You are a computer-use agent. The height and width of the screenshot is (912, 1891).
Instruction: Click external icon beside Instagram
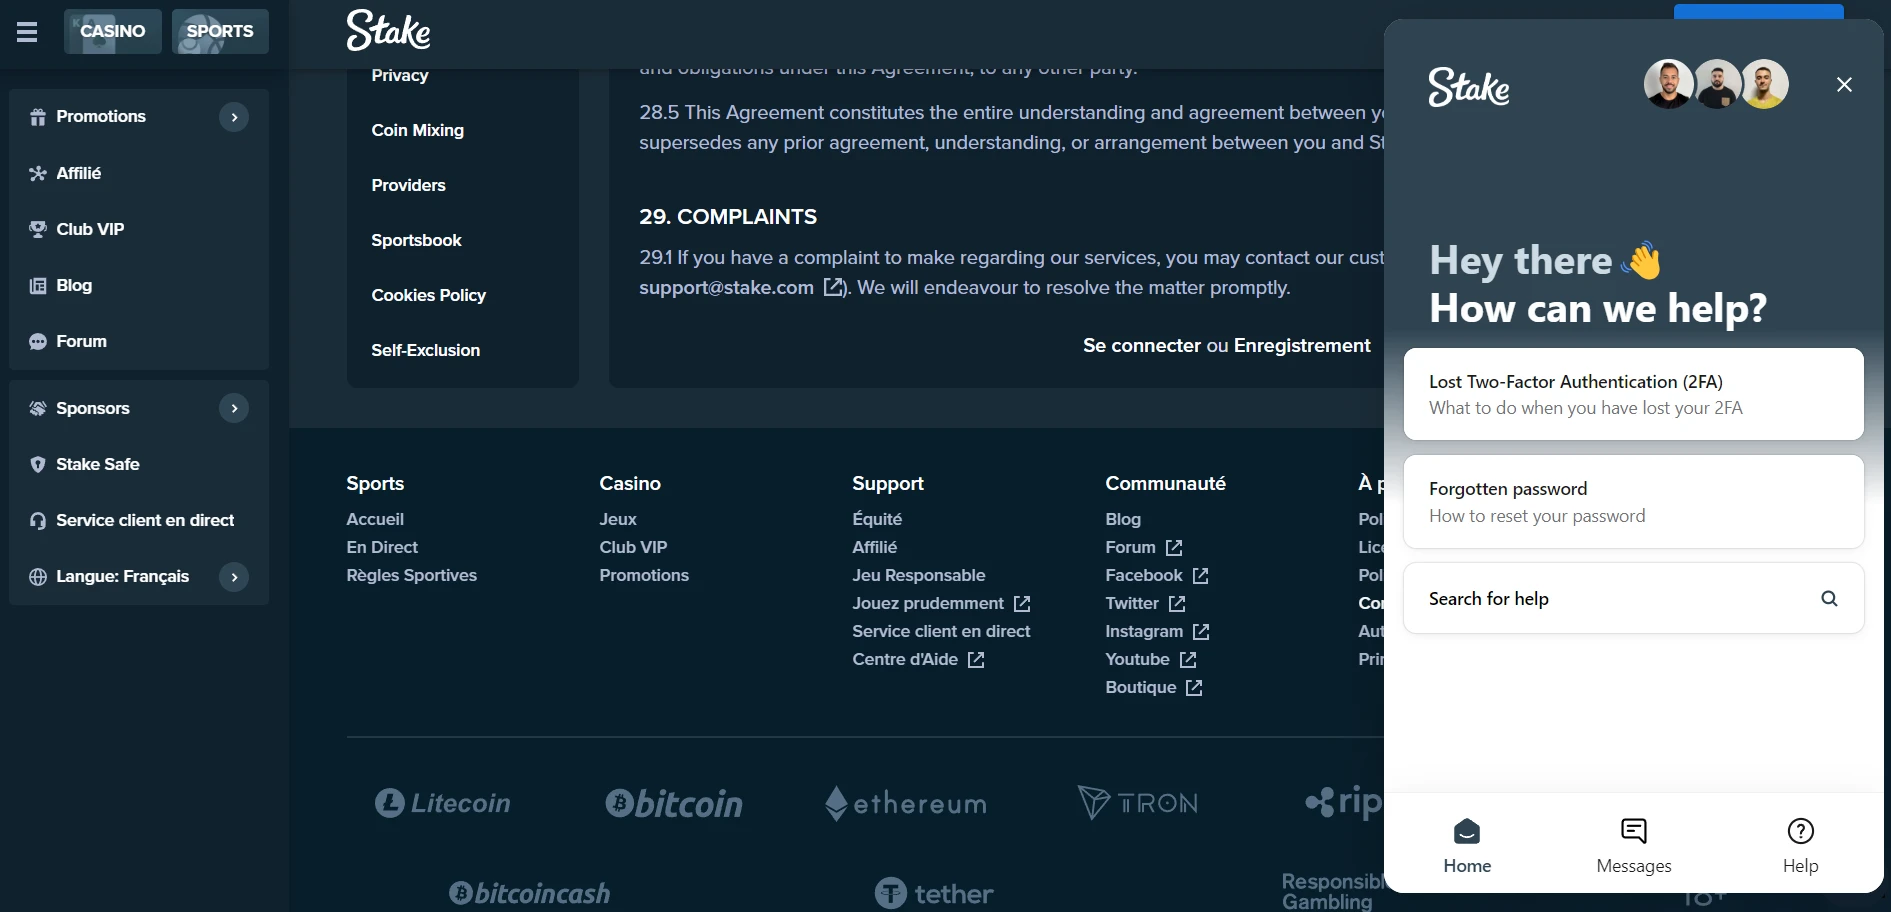click(1201, 632)
